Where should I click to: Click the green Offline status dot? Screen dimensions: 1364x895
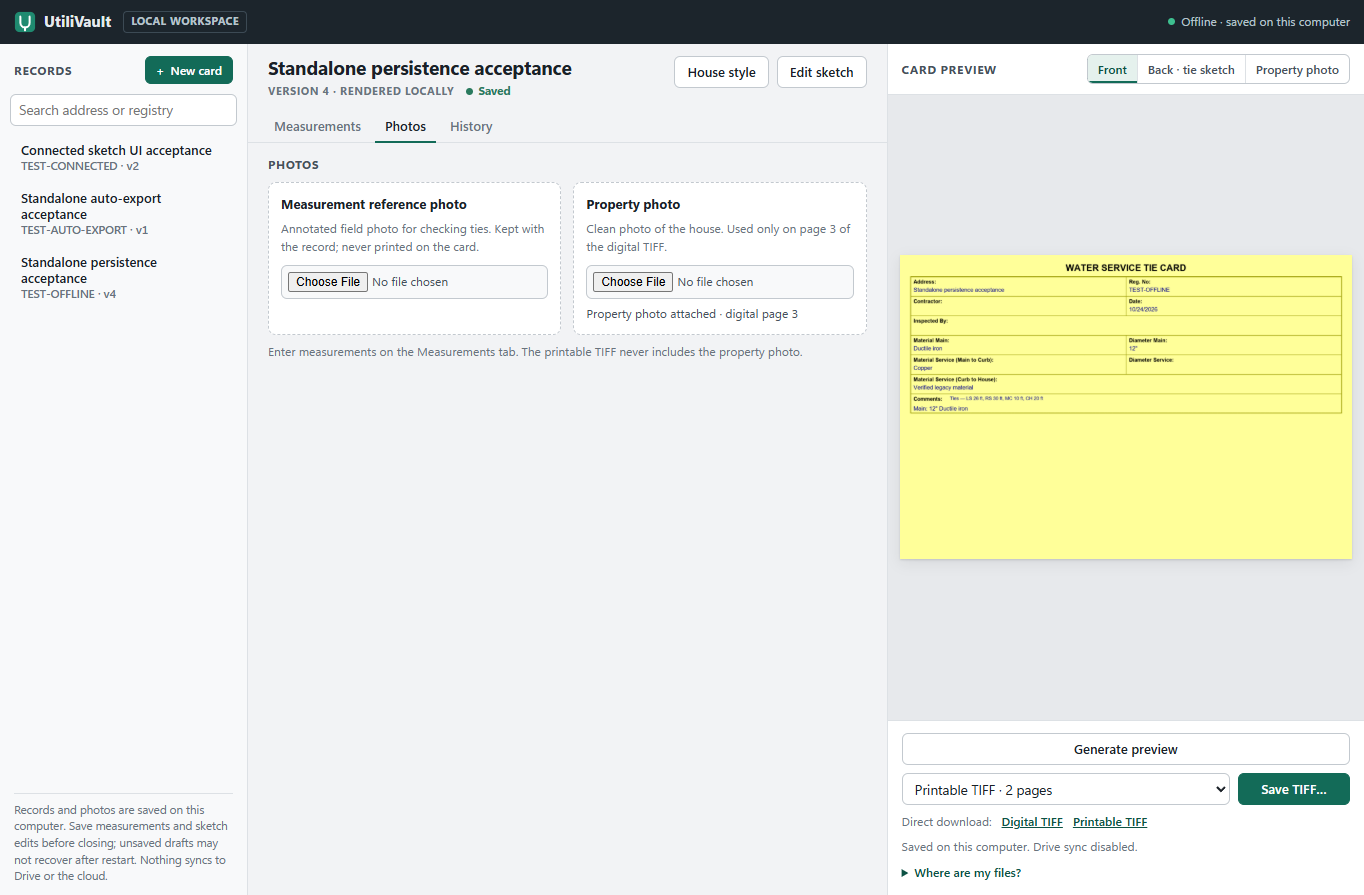coord(1172,22)
